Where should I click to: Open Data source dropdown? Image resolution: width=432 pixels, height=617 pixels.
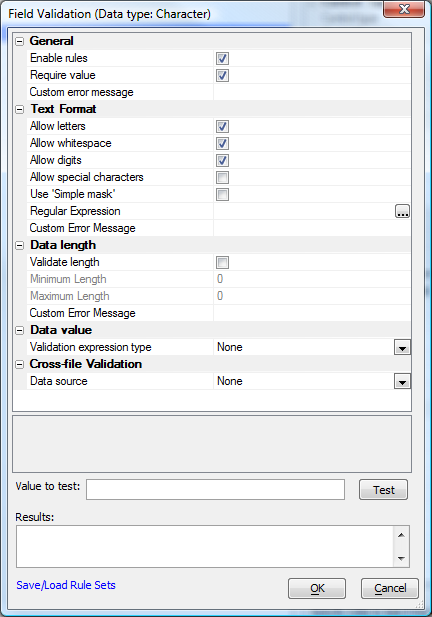point(402,381)
